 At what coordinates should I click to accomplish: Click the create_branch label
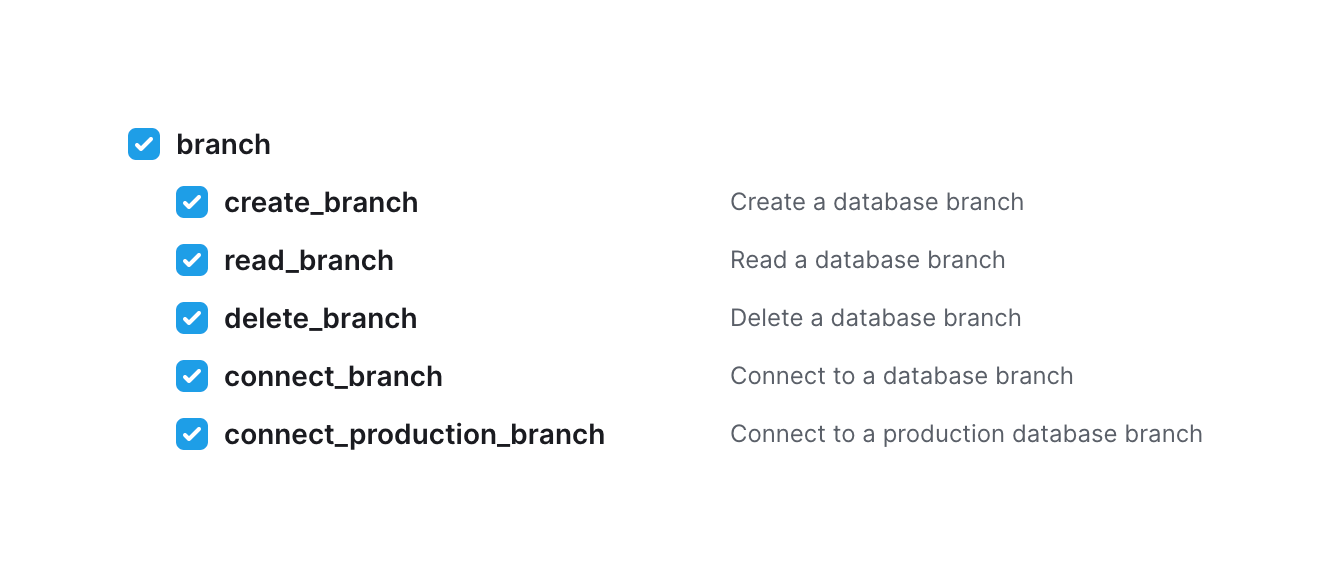tap(321, 202)
